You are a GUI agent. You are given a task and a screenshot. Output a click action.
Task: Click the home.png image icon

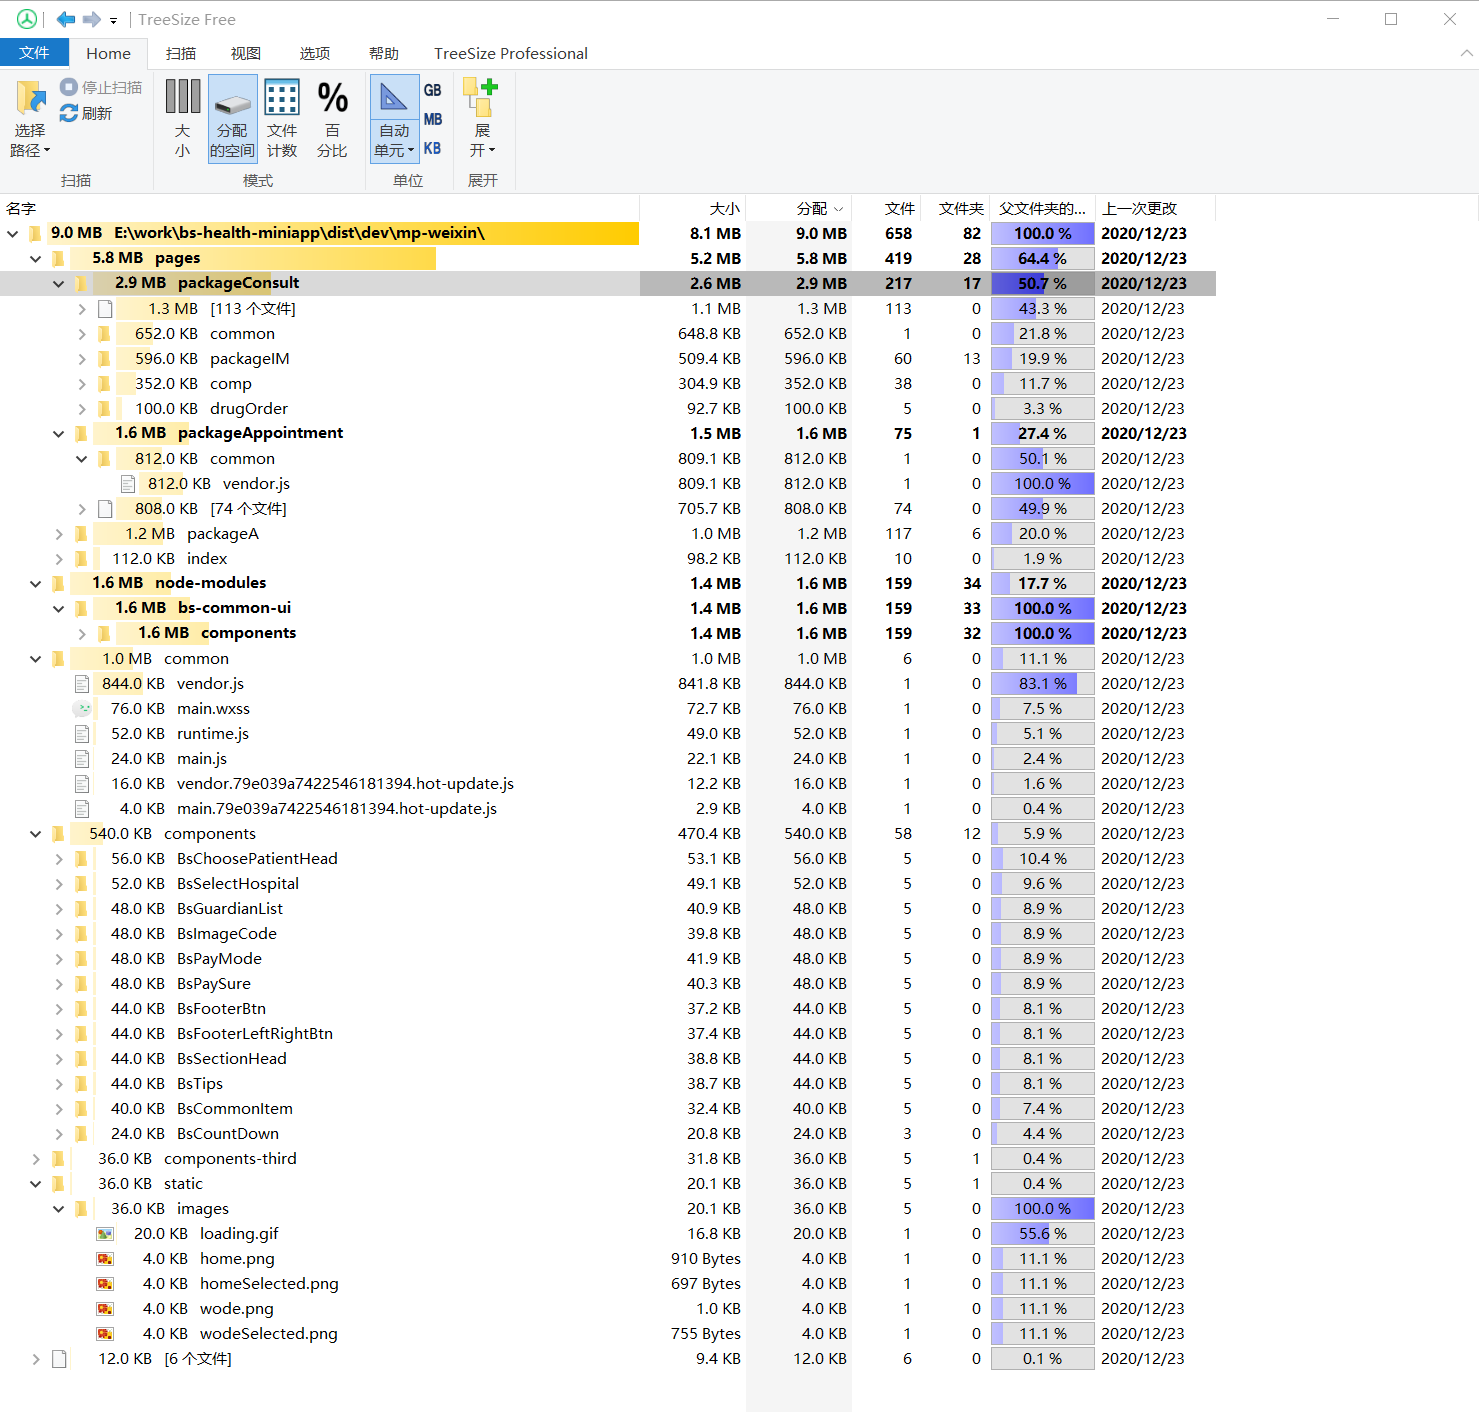pos(105,1259)
